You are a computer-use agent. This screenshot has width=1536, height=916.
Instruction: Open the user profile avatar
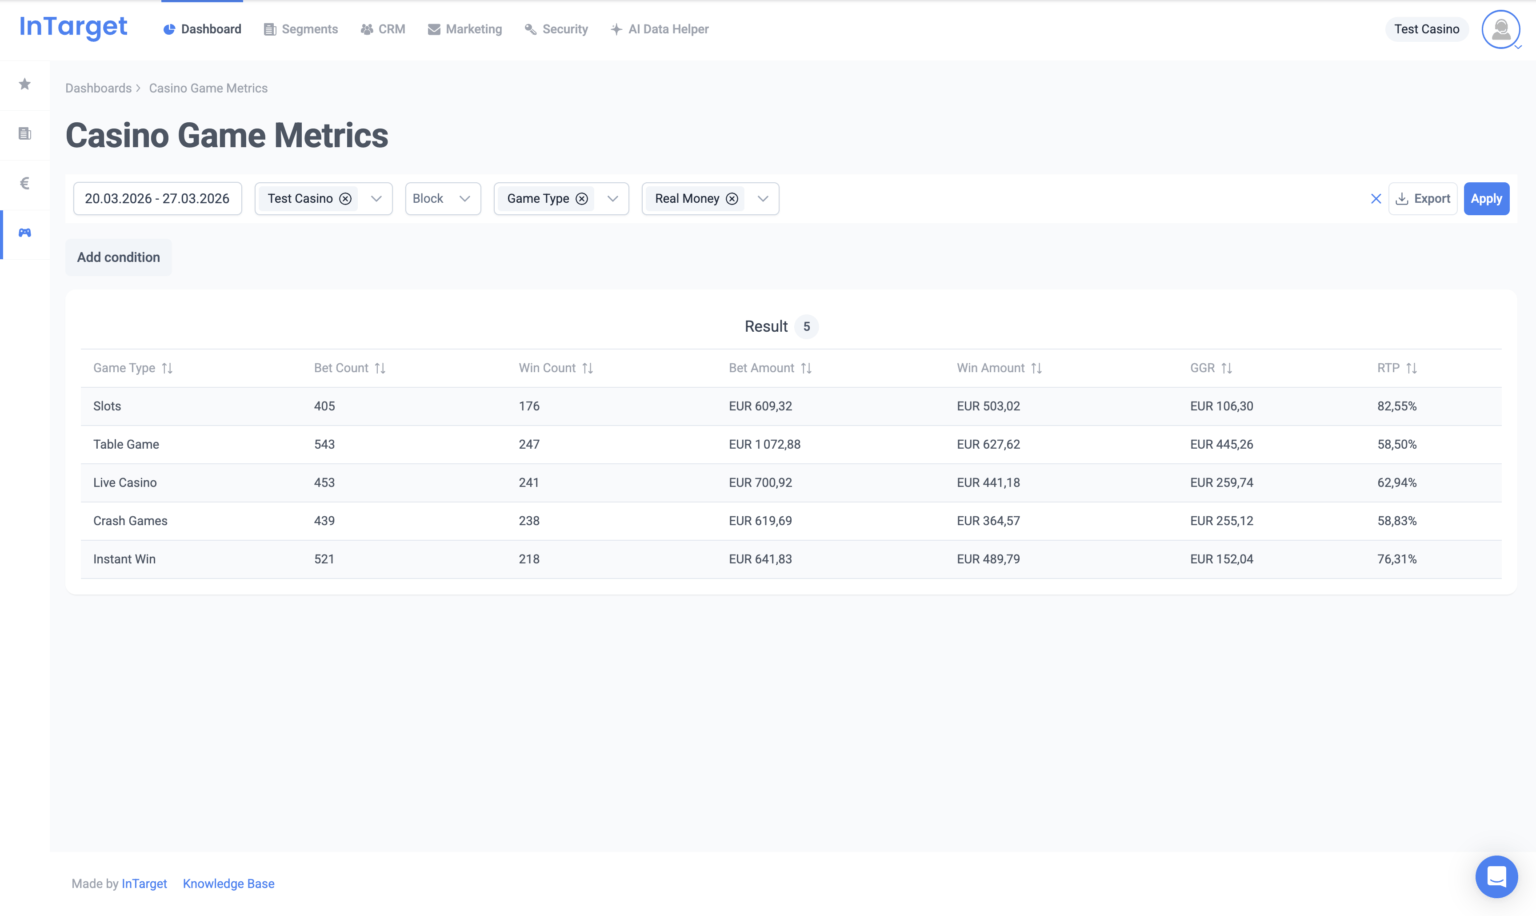pos(1500,30)
